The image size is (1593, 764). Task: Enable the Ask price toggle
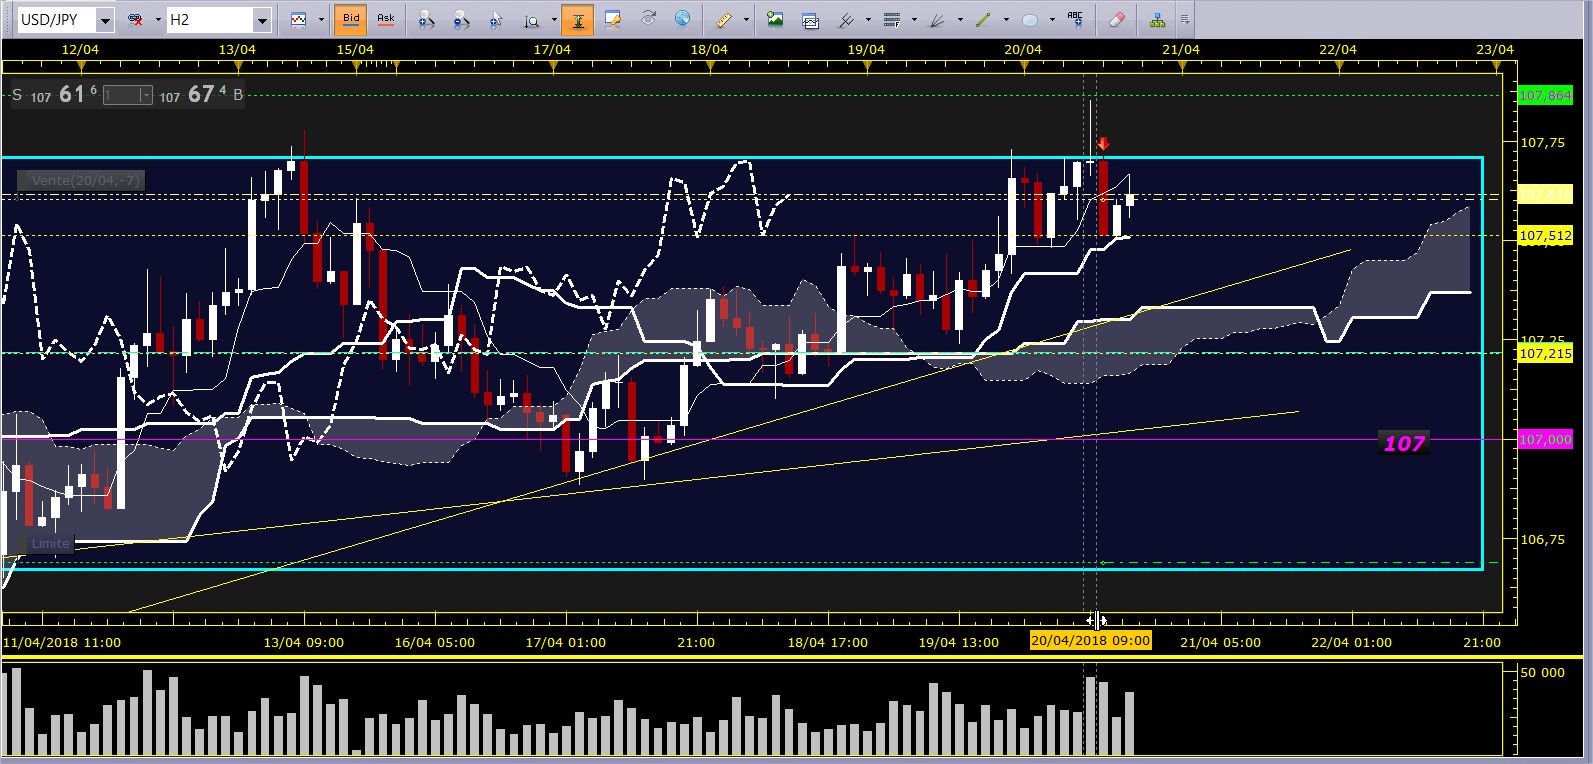[x=385, y=19]
